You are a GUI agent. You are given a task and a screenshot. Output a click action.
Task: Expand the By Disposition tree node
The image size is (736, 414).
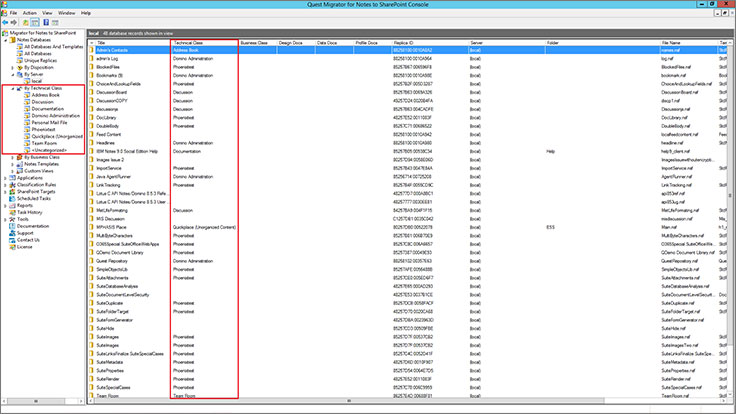pos(13,68)
